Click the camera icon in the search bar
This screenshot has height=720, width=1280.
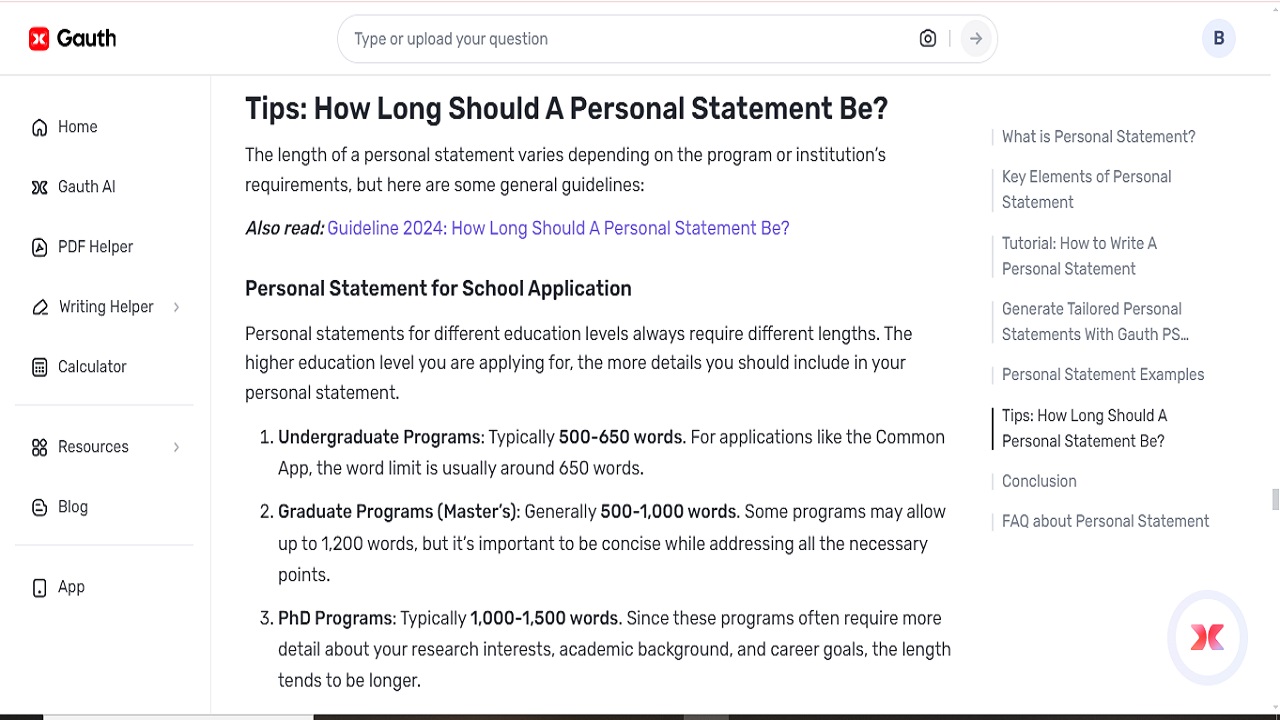927,38
